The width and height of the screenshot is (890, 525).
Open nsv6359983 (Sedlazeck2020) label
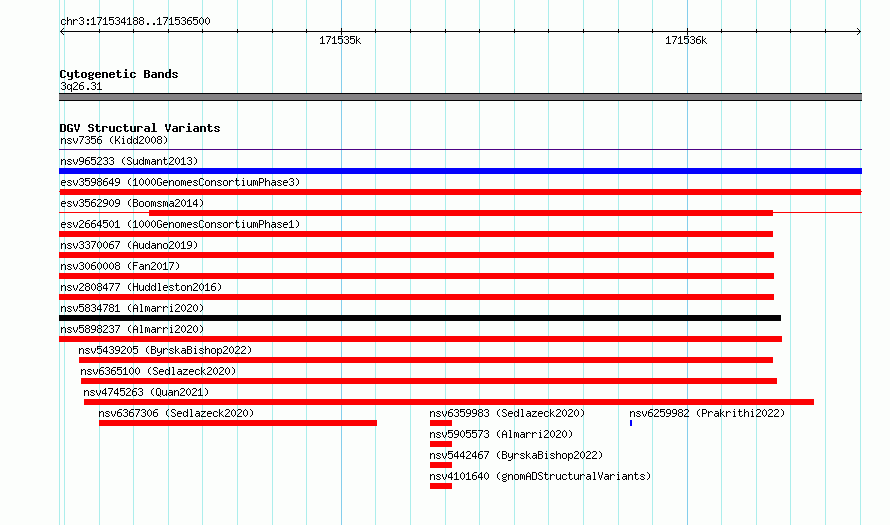(x=507, y=413)
